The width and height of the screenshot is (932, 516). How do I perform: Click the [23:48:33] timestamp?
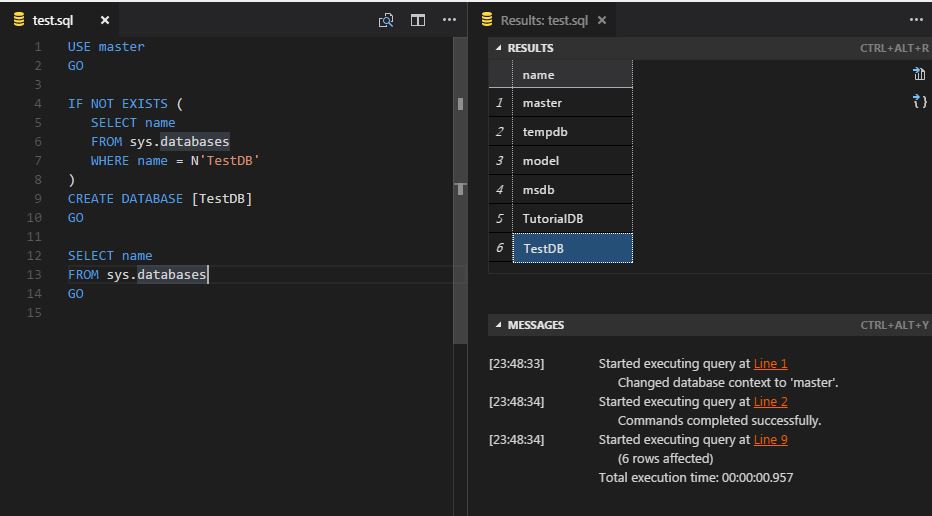[517, 364]
